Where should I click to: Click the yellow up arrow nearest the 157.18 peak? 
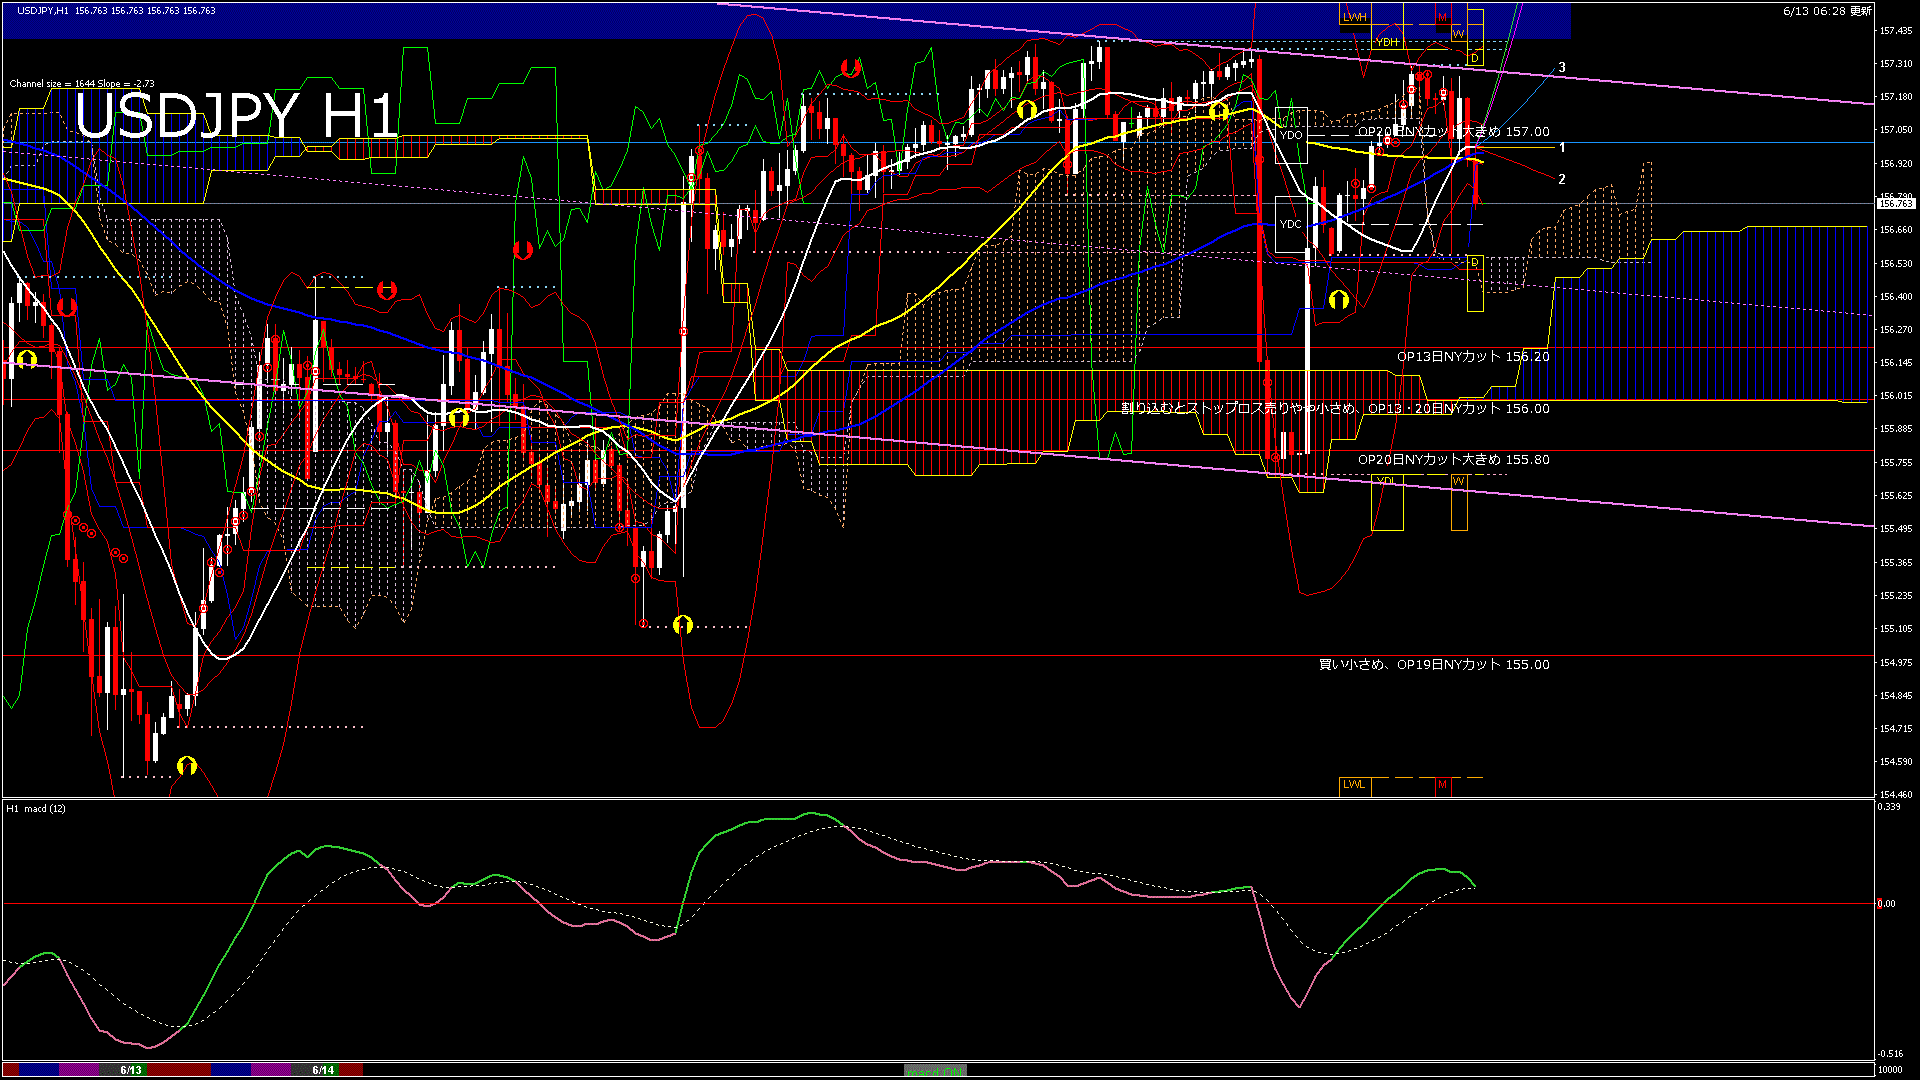pos(1026,108)
